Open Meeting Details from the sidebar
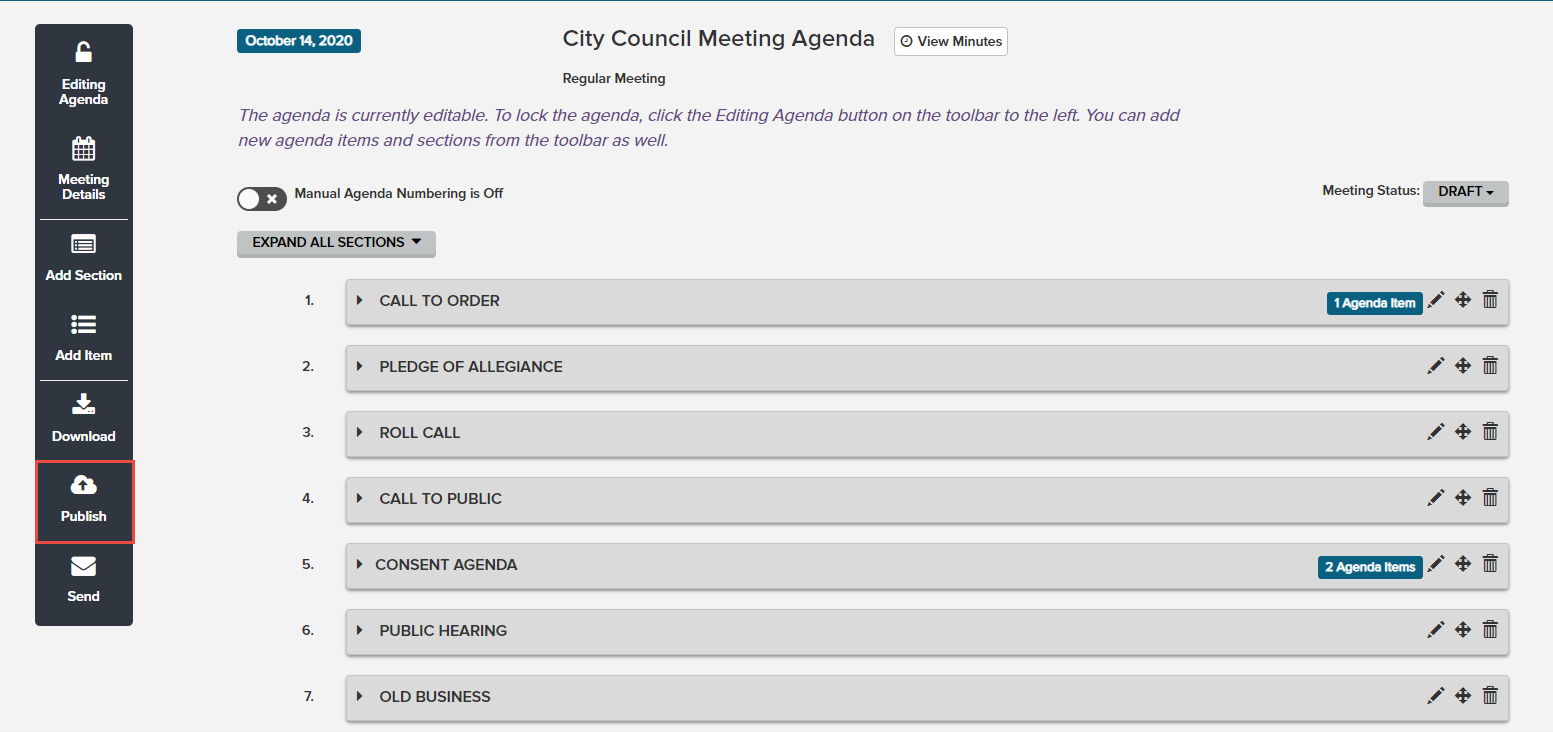Screen dimensions: 1553x732 pos(84,169)
